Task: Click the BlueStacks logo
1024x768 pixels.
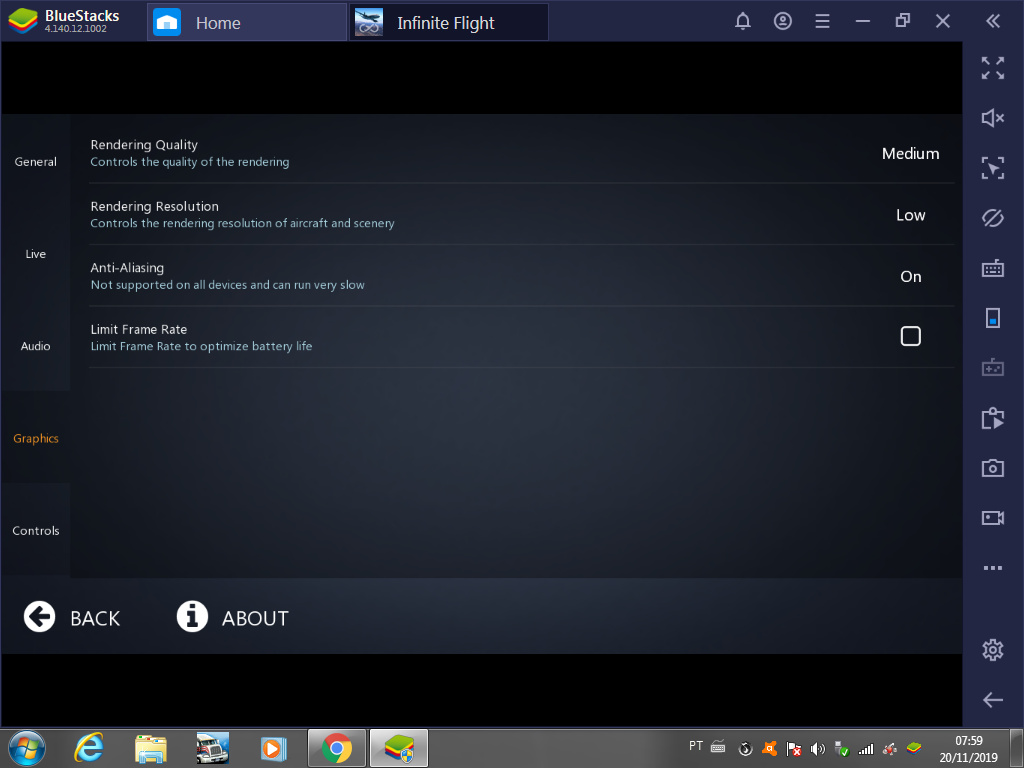Action: [23, 22]
